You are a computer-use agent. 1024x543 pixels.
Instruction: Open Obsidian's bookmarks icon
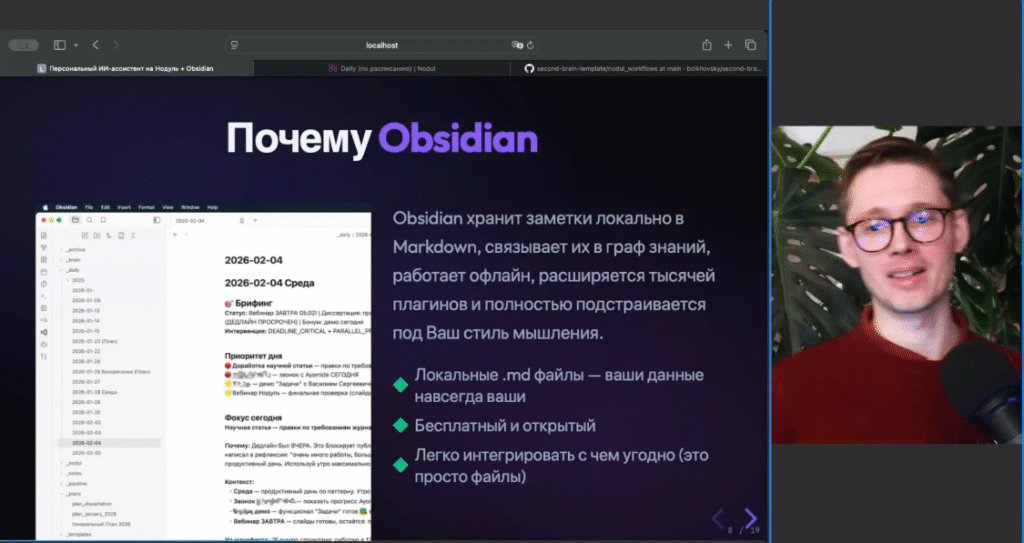103,220
